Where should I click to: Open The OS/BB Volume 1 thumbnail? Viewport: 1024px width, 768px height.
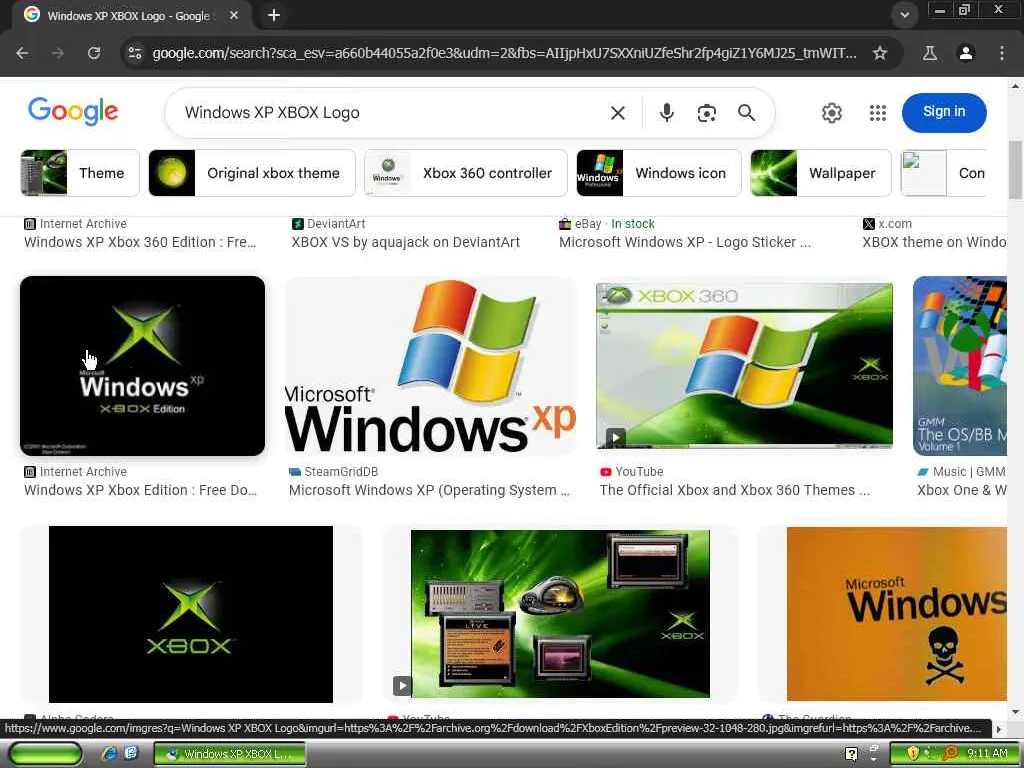coord(959,366)
